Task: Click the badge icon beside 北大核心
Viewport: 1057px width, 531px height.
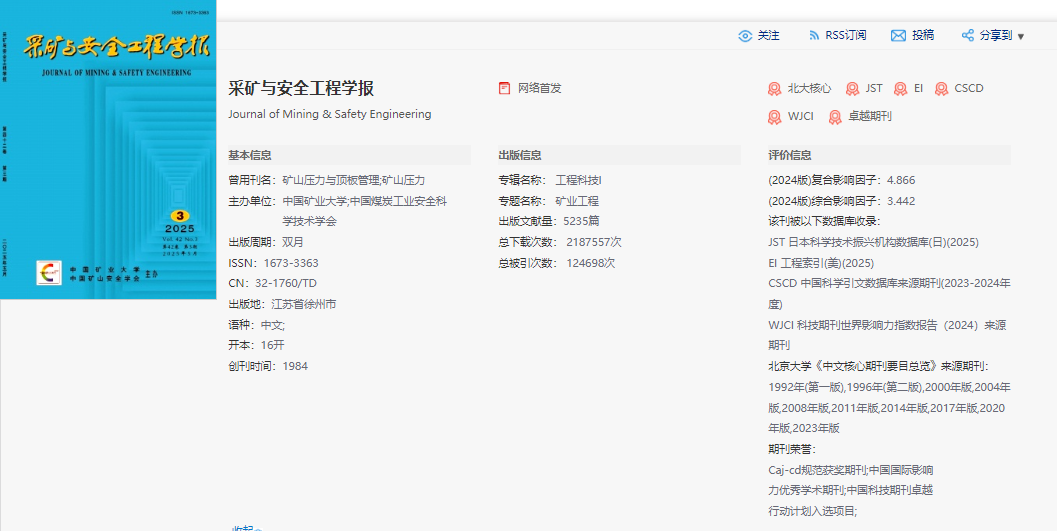Action: click(775, 89)
